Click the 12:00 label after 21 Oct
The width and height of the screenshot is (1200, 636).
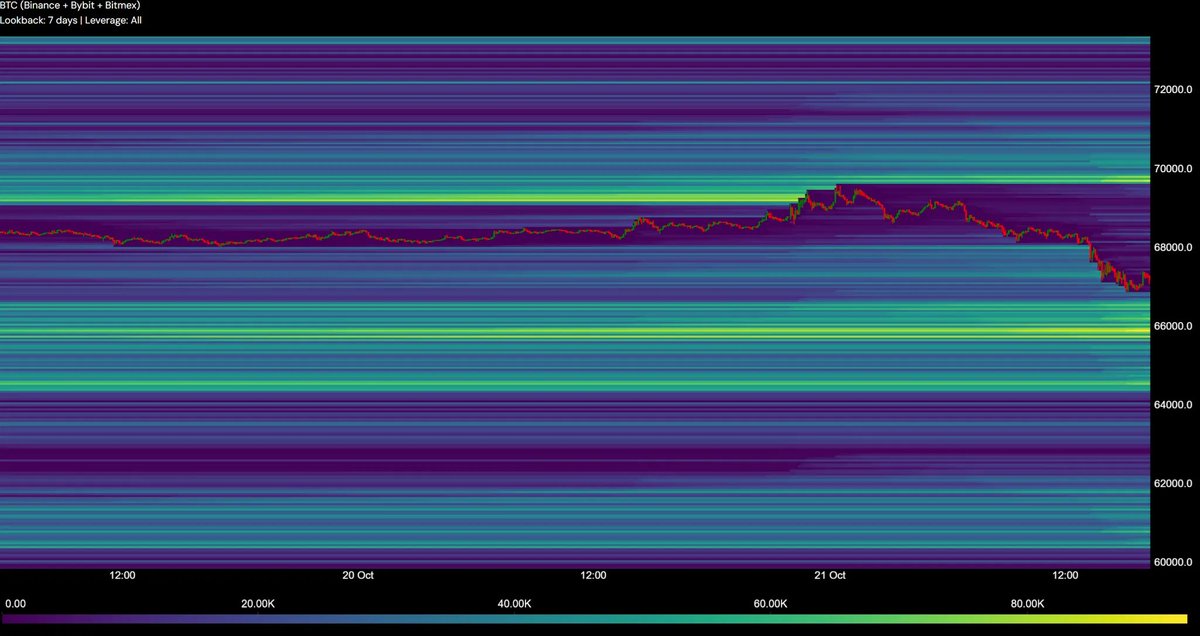1066,575
